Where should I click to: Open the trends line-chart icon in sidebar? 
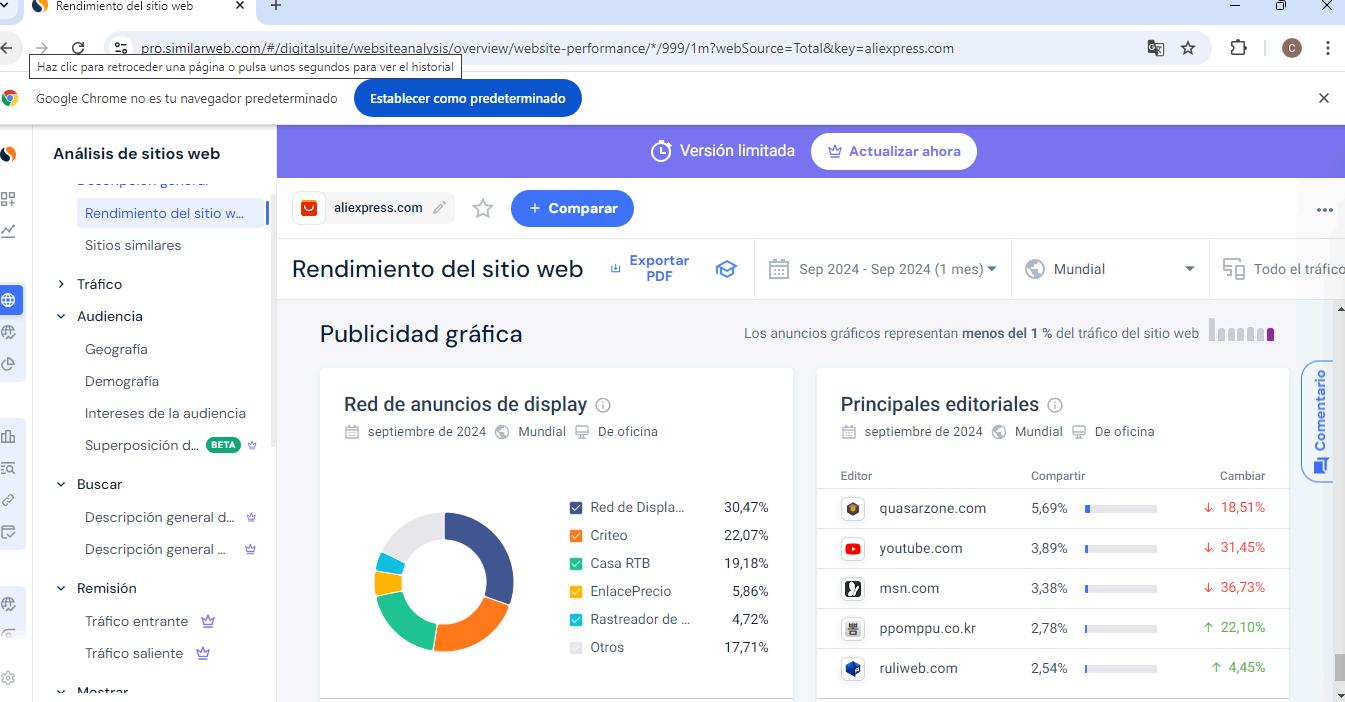[8, 231]
